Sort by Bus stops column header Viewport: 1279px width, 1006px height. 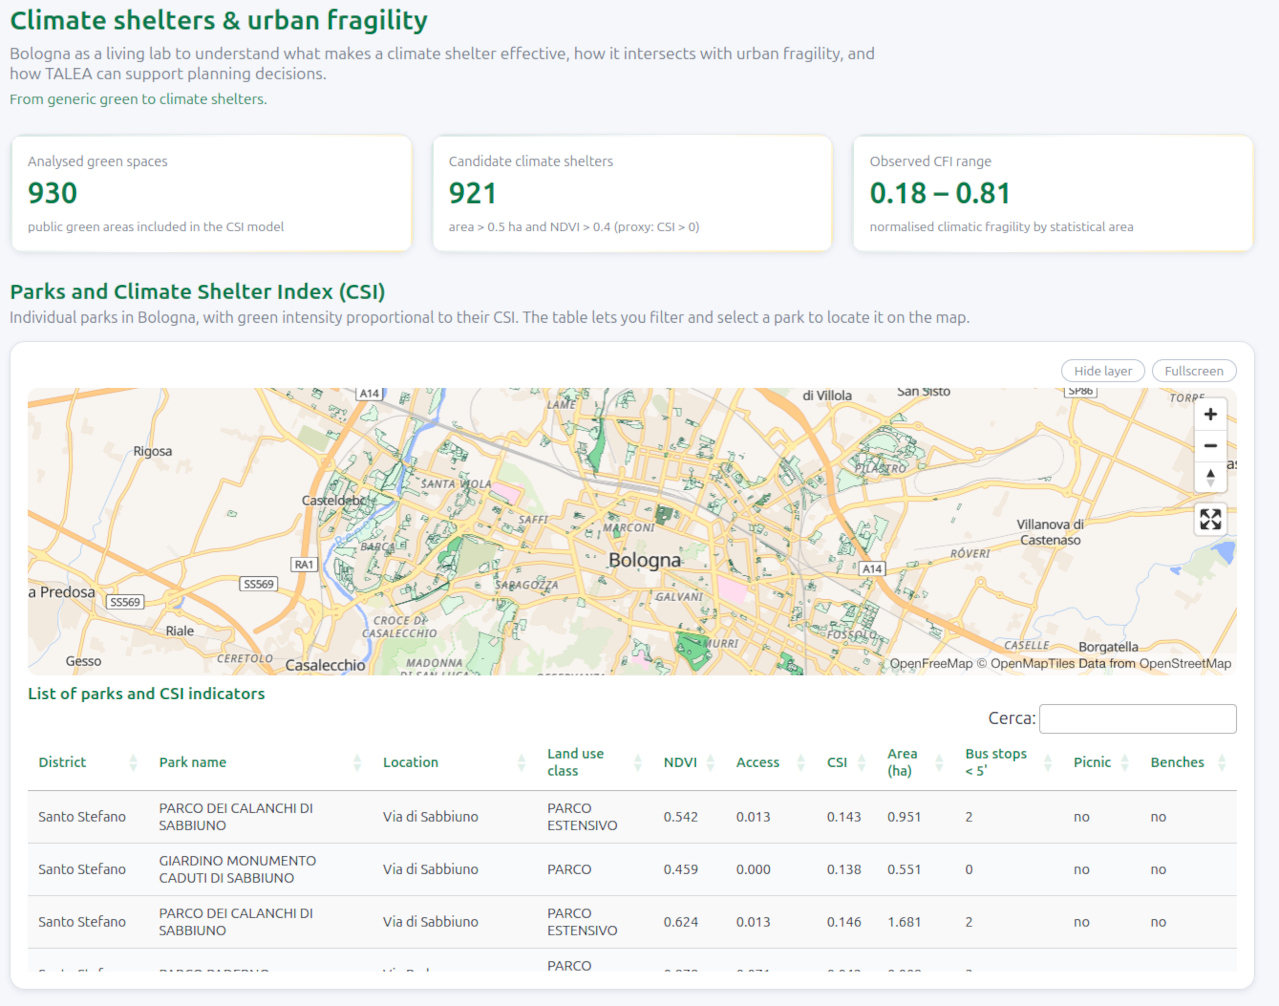point(995,762)
